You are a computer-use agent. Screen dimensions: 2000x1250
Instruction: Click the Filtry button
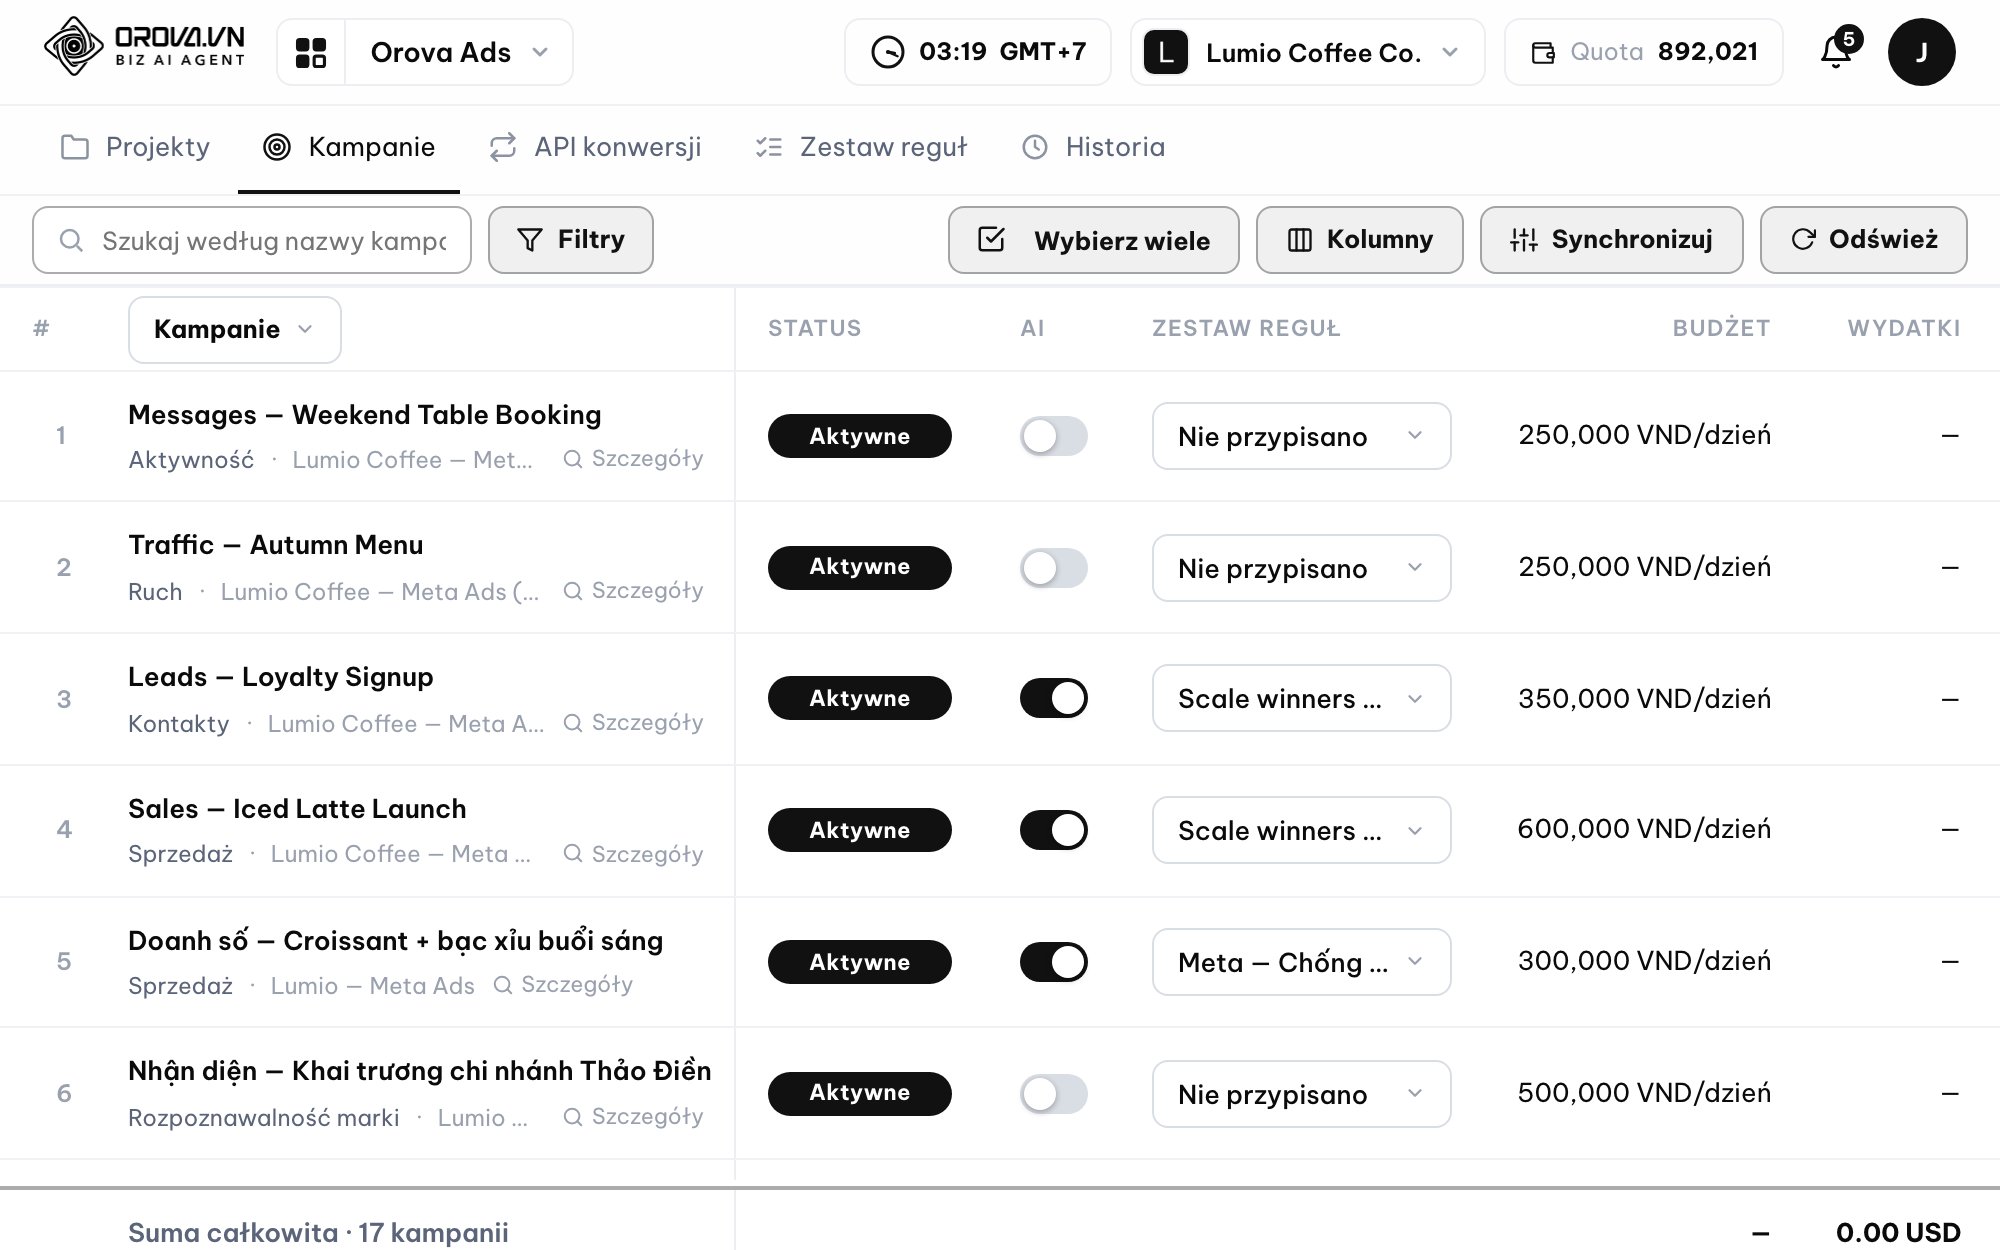point(571,240)
